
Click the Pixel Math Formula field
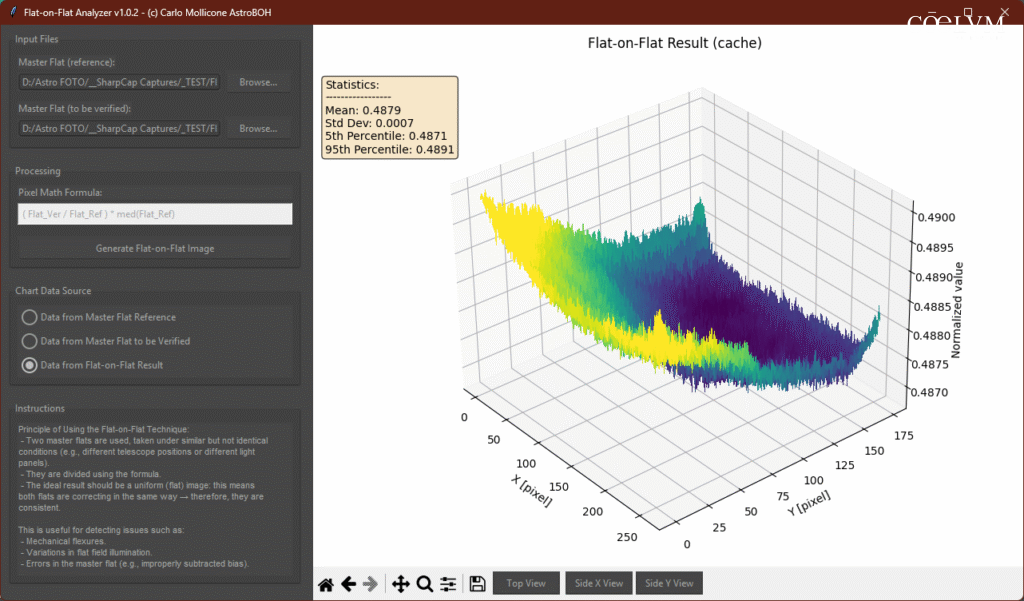(155, 214)
